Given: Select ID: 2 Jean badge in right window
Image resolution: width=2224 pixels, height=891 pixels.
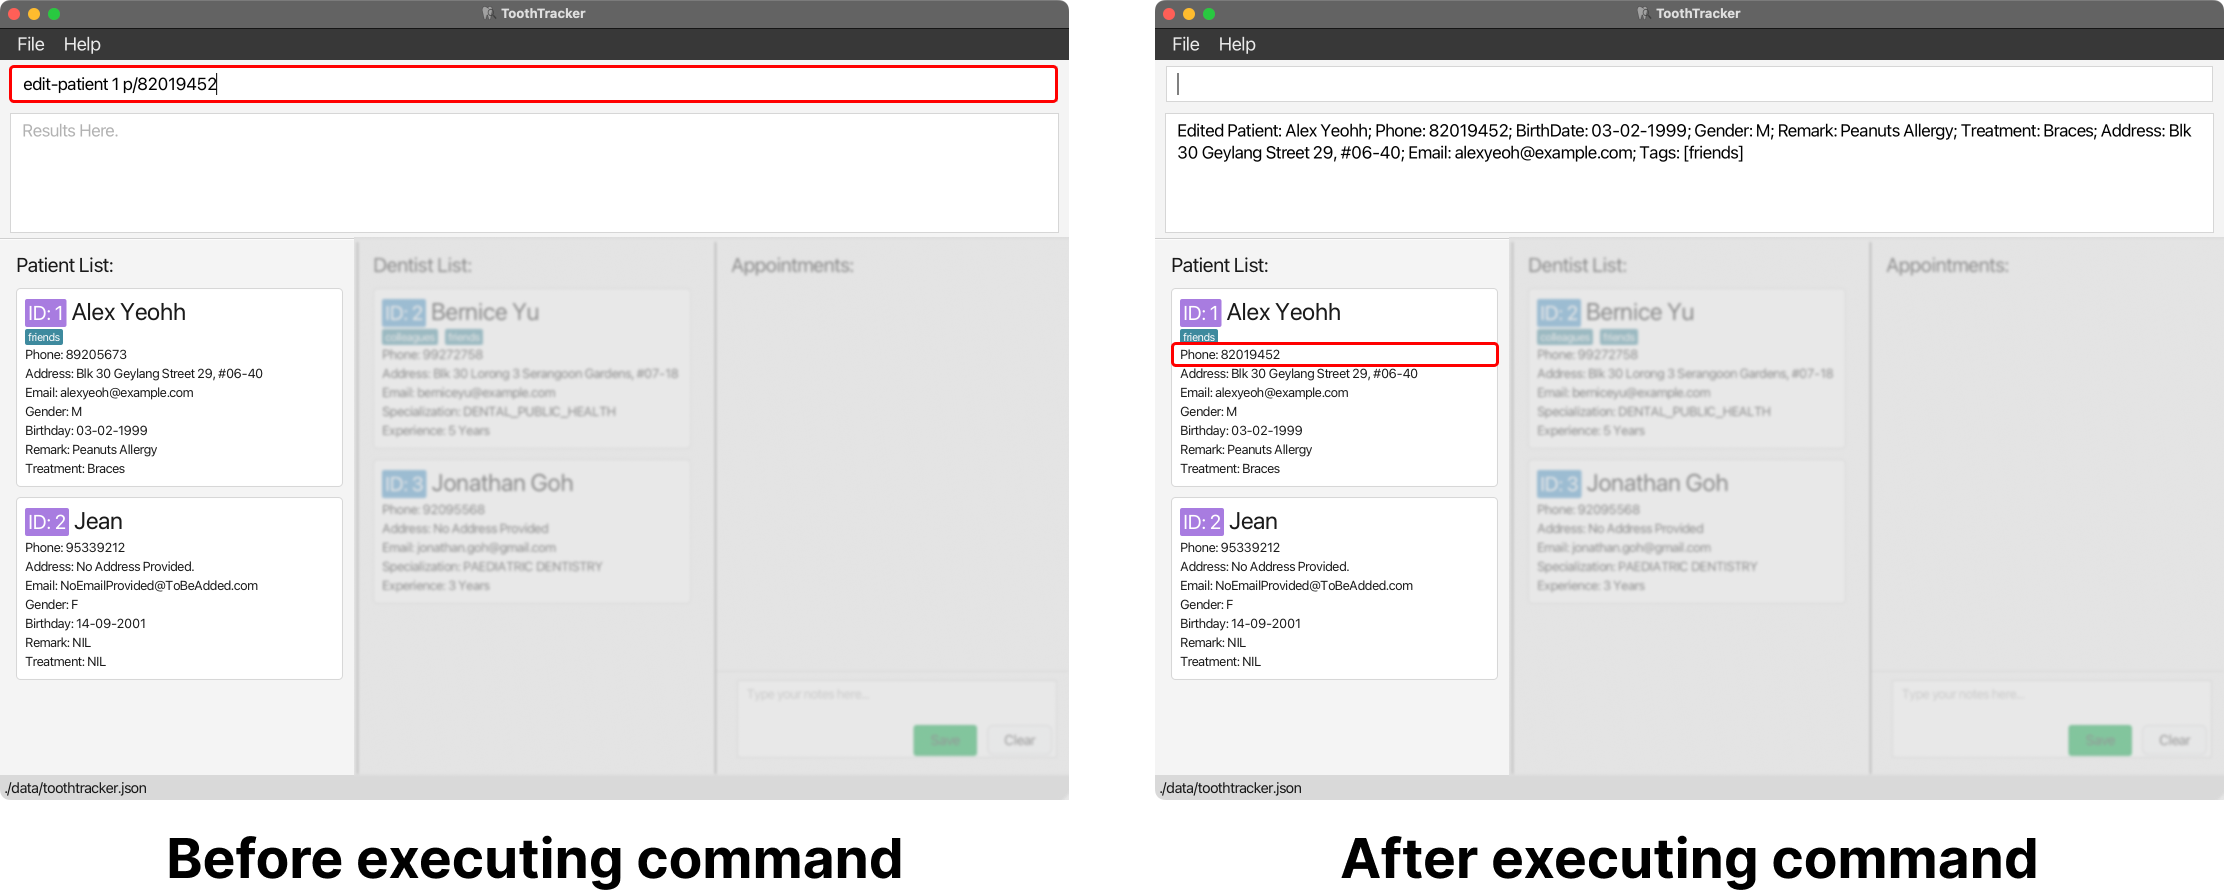Looking at the screenshot, I should (x=1202, y=522).
